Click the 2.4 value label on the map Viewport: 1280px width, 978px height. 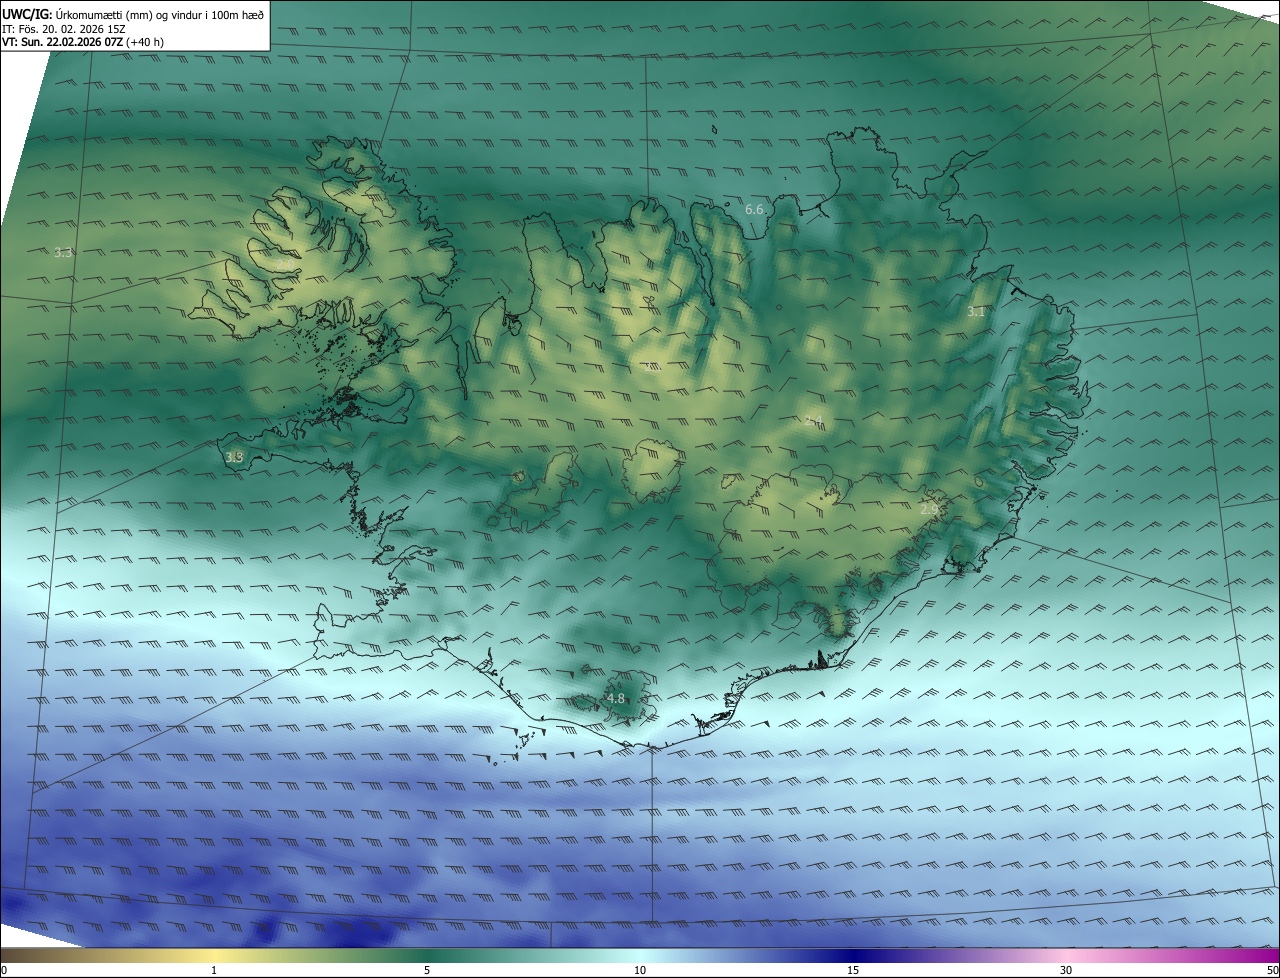click(x=813, y=421)
